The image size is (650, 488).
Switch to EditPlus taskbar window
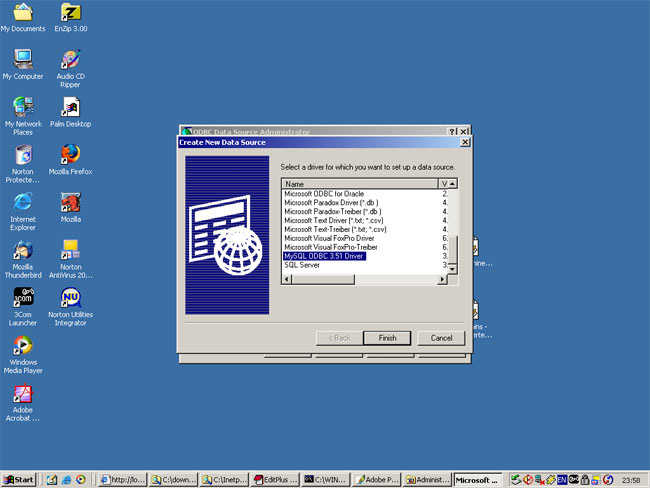tap(275, 480)
